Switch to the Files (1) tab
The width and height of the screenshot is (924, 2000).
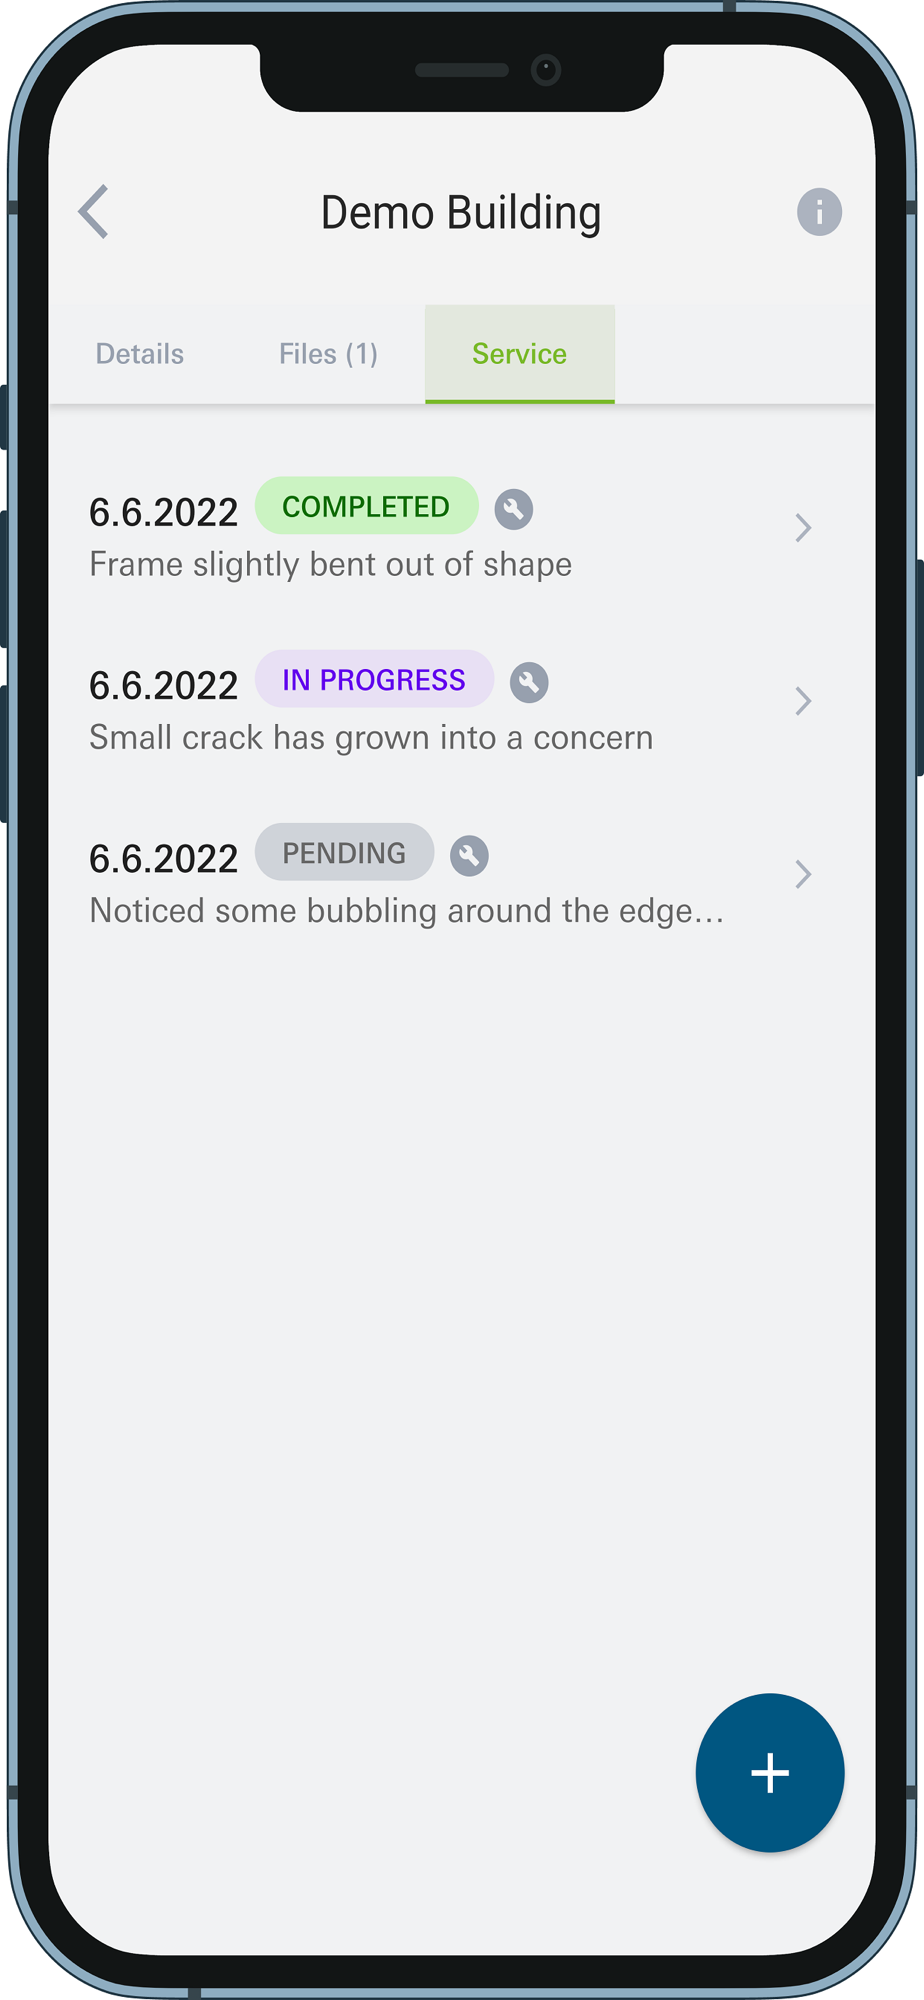pos(328,354)
